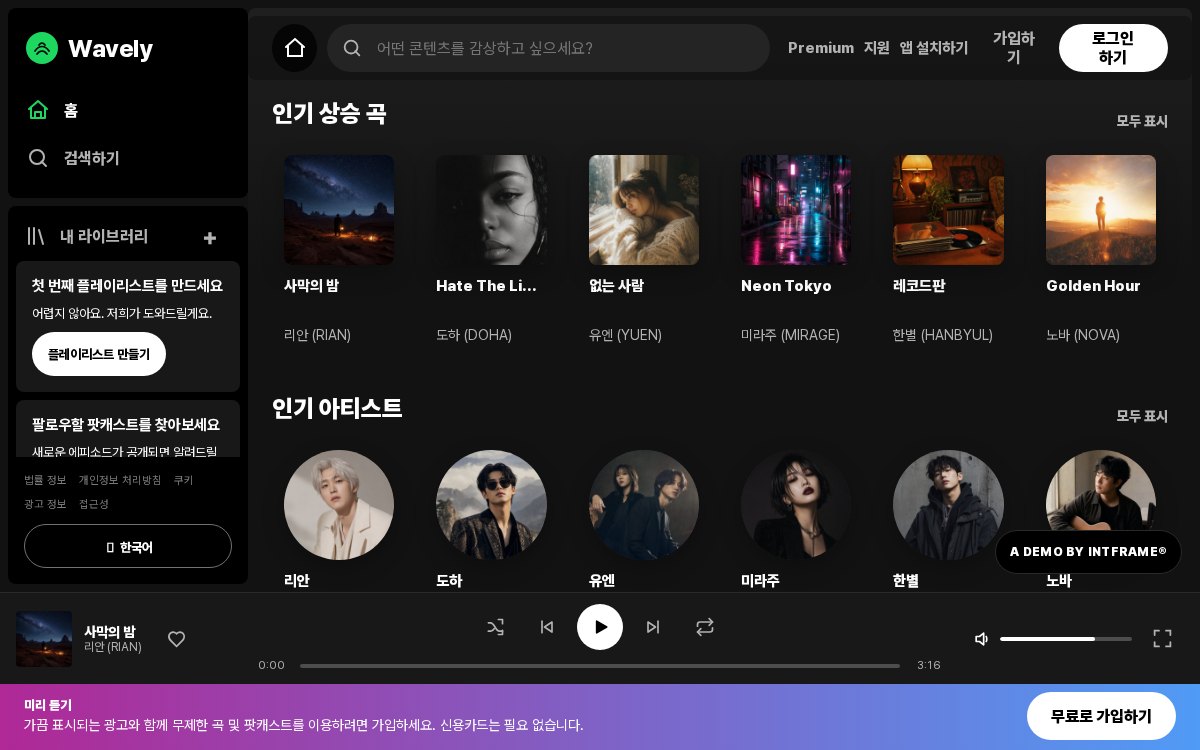Click artist name 노바 (NOVA)

pyautogui.click(x=1083, y=335)
